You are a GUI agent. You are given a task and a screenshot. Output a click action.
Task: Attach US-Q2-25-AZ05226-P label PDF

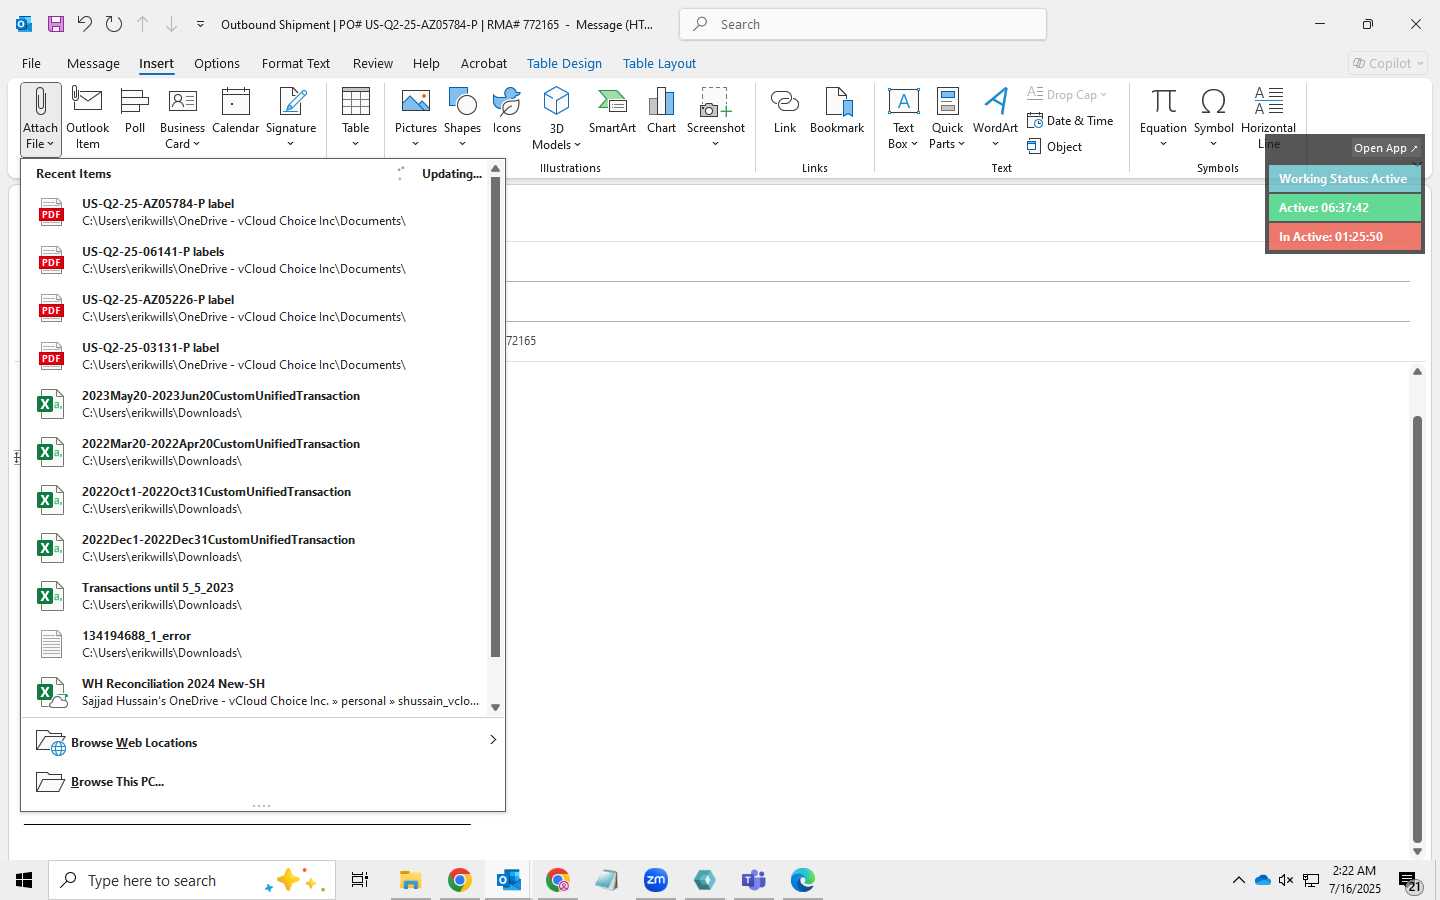click(x=256, y=308)
